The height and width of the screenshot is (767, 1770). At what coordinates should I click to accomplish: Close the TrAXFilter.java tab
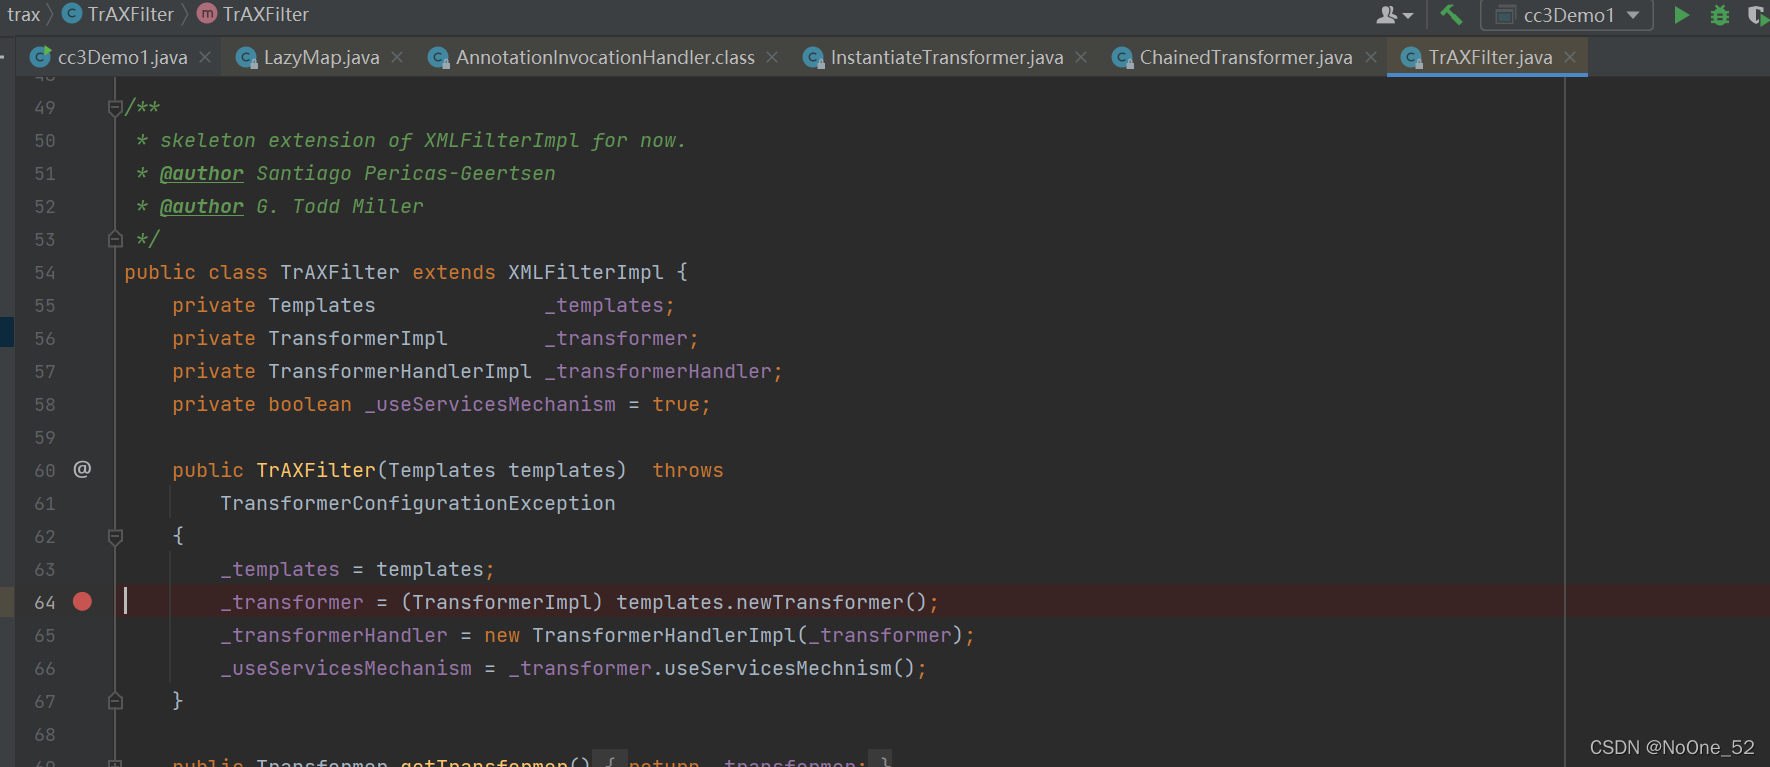point(1570,58)
